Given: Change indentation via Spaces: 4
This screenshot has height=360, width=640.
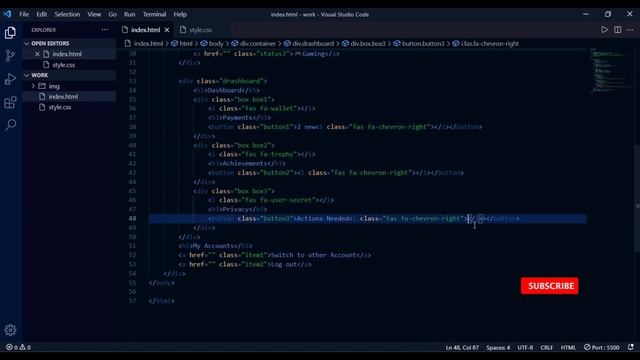Looking at the screenshot, I should click(x=498, y=347).
